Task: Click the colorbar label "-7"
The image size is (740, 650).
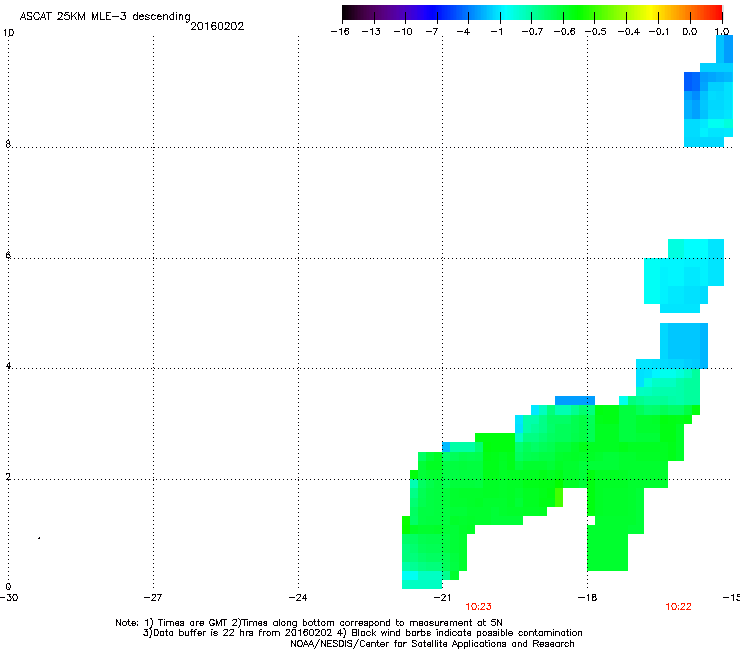Action: [x=432, y=32]
